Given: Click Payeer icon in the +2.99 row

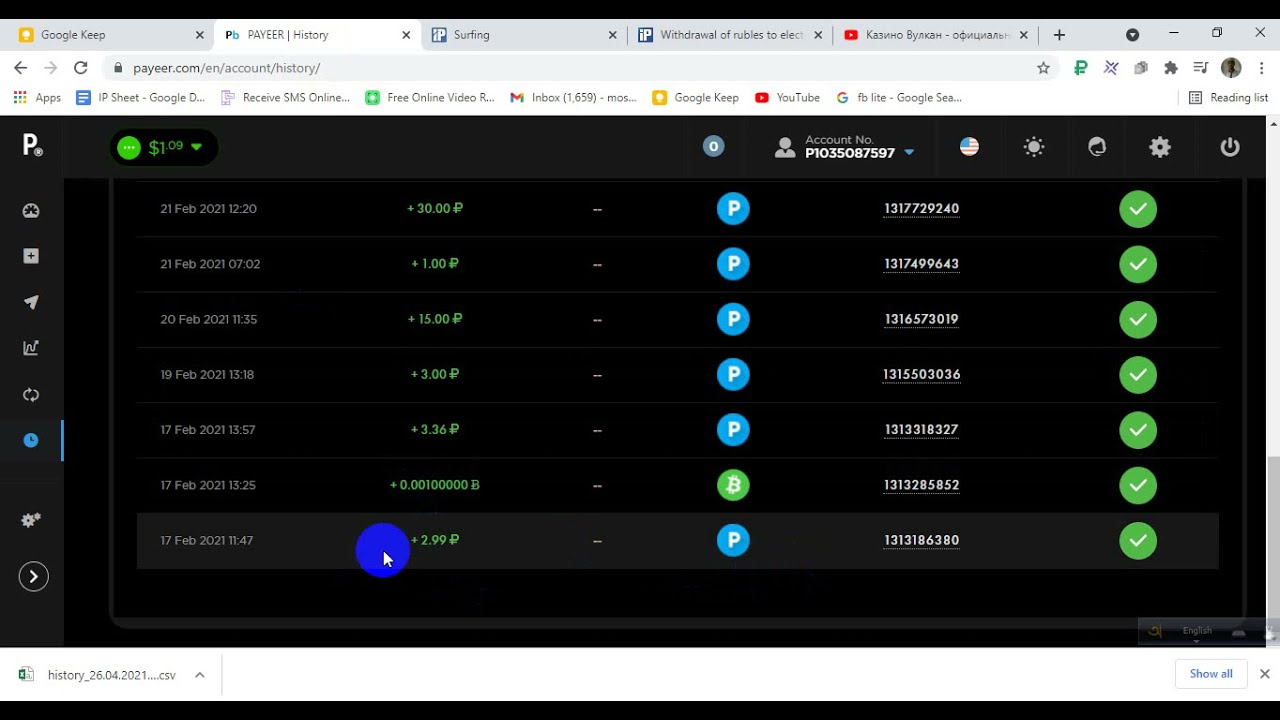Looking at the screenshot, I should [733, 540].
